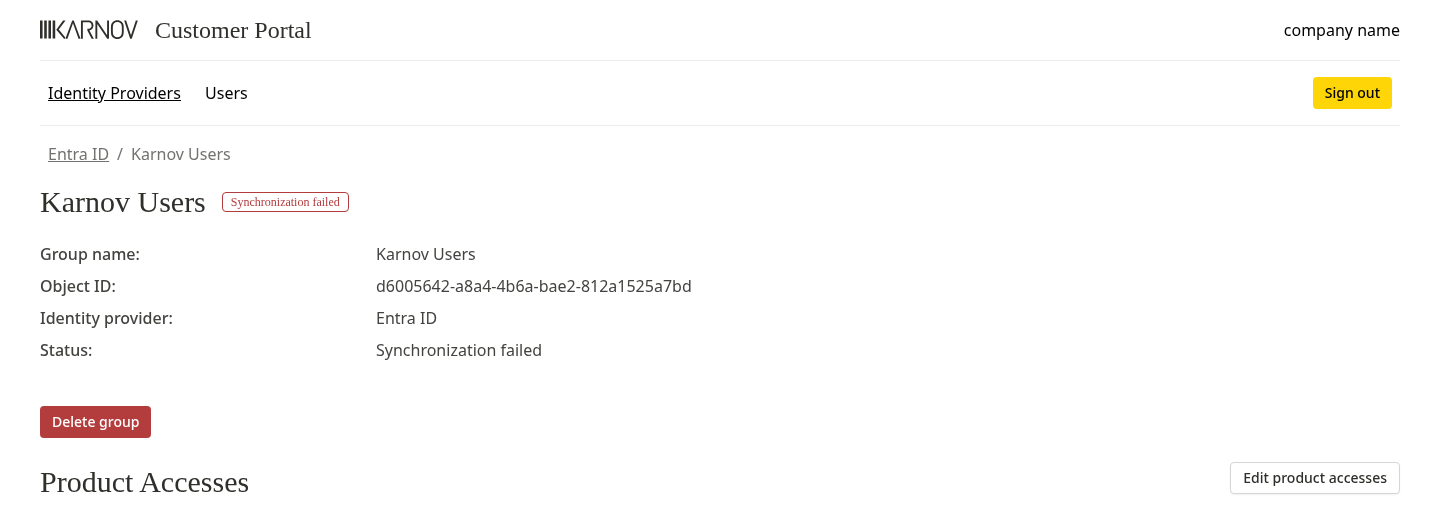This screenshot has width=1440, height=511.
Task: Click the Entra ID identity provider value
Action: [x=406, y=318]
